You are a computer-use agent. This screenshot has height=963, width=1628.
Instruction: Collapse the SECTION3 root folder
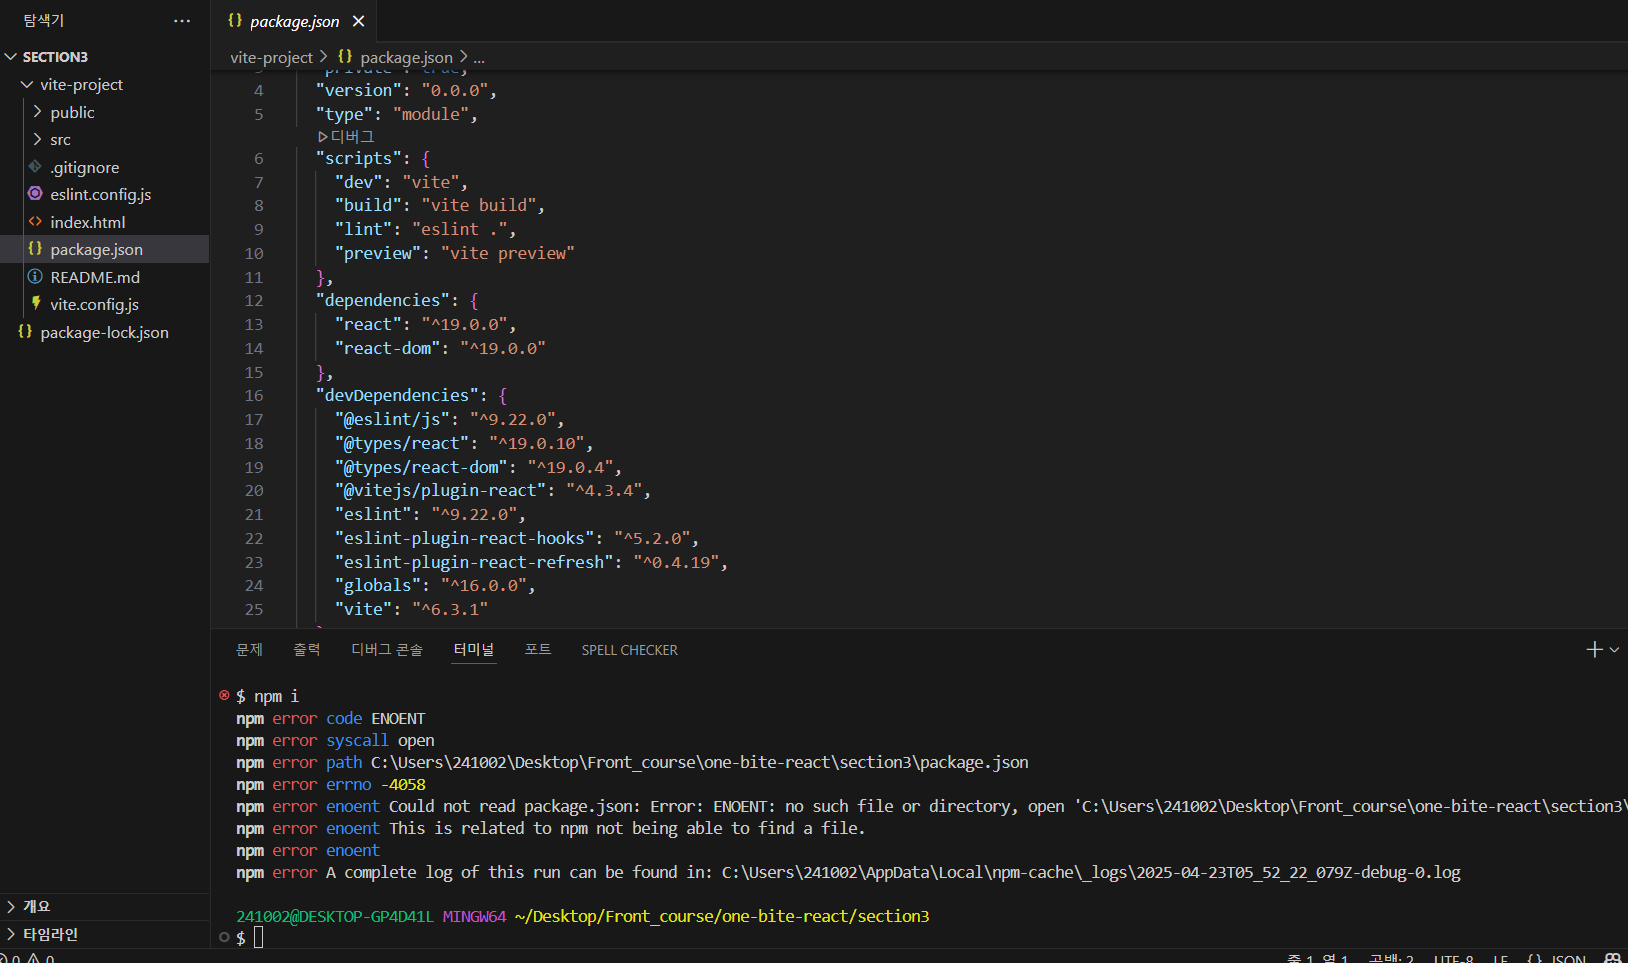click(x=12, y=57)
